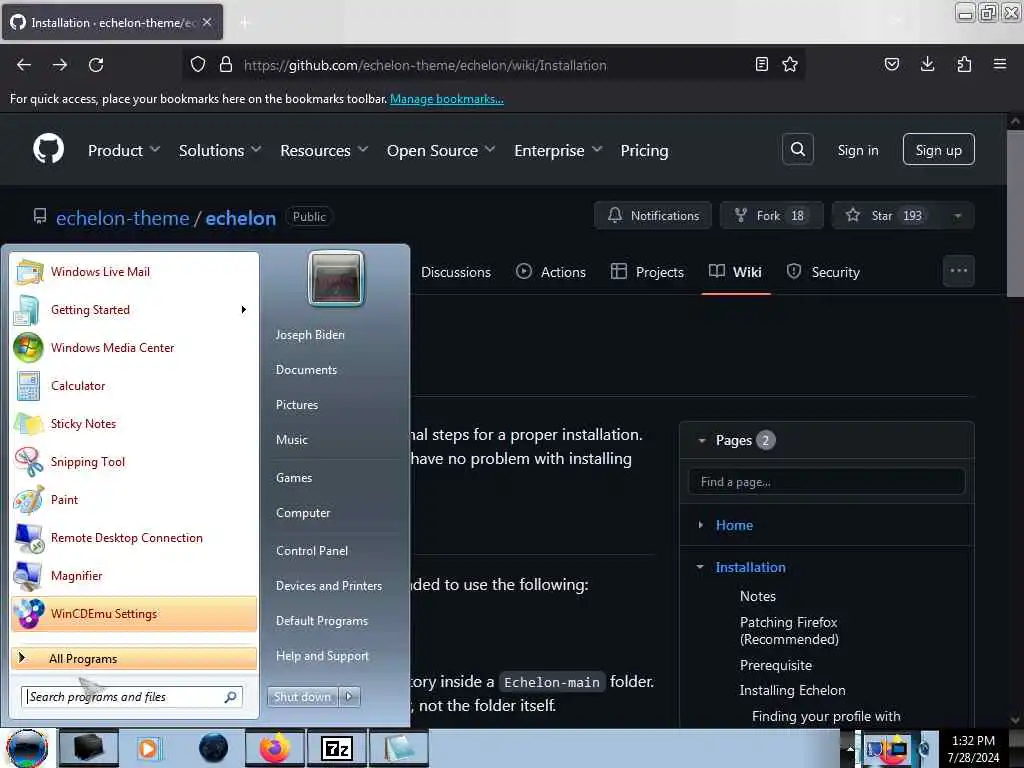The height and width of the screenshot is (768, 1024).
Task: Toggle reader view icon in address bar
Action: [x=761, y=64]
